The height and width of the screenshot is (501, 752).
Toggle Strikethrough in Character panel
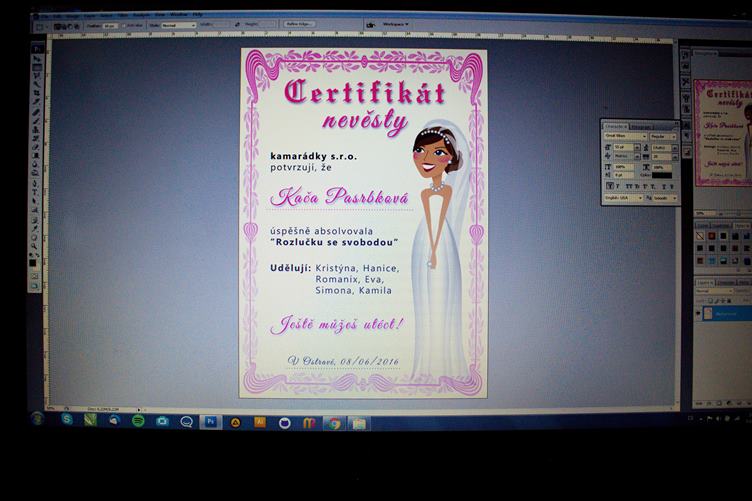672,186
